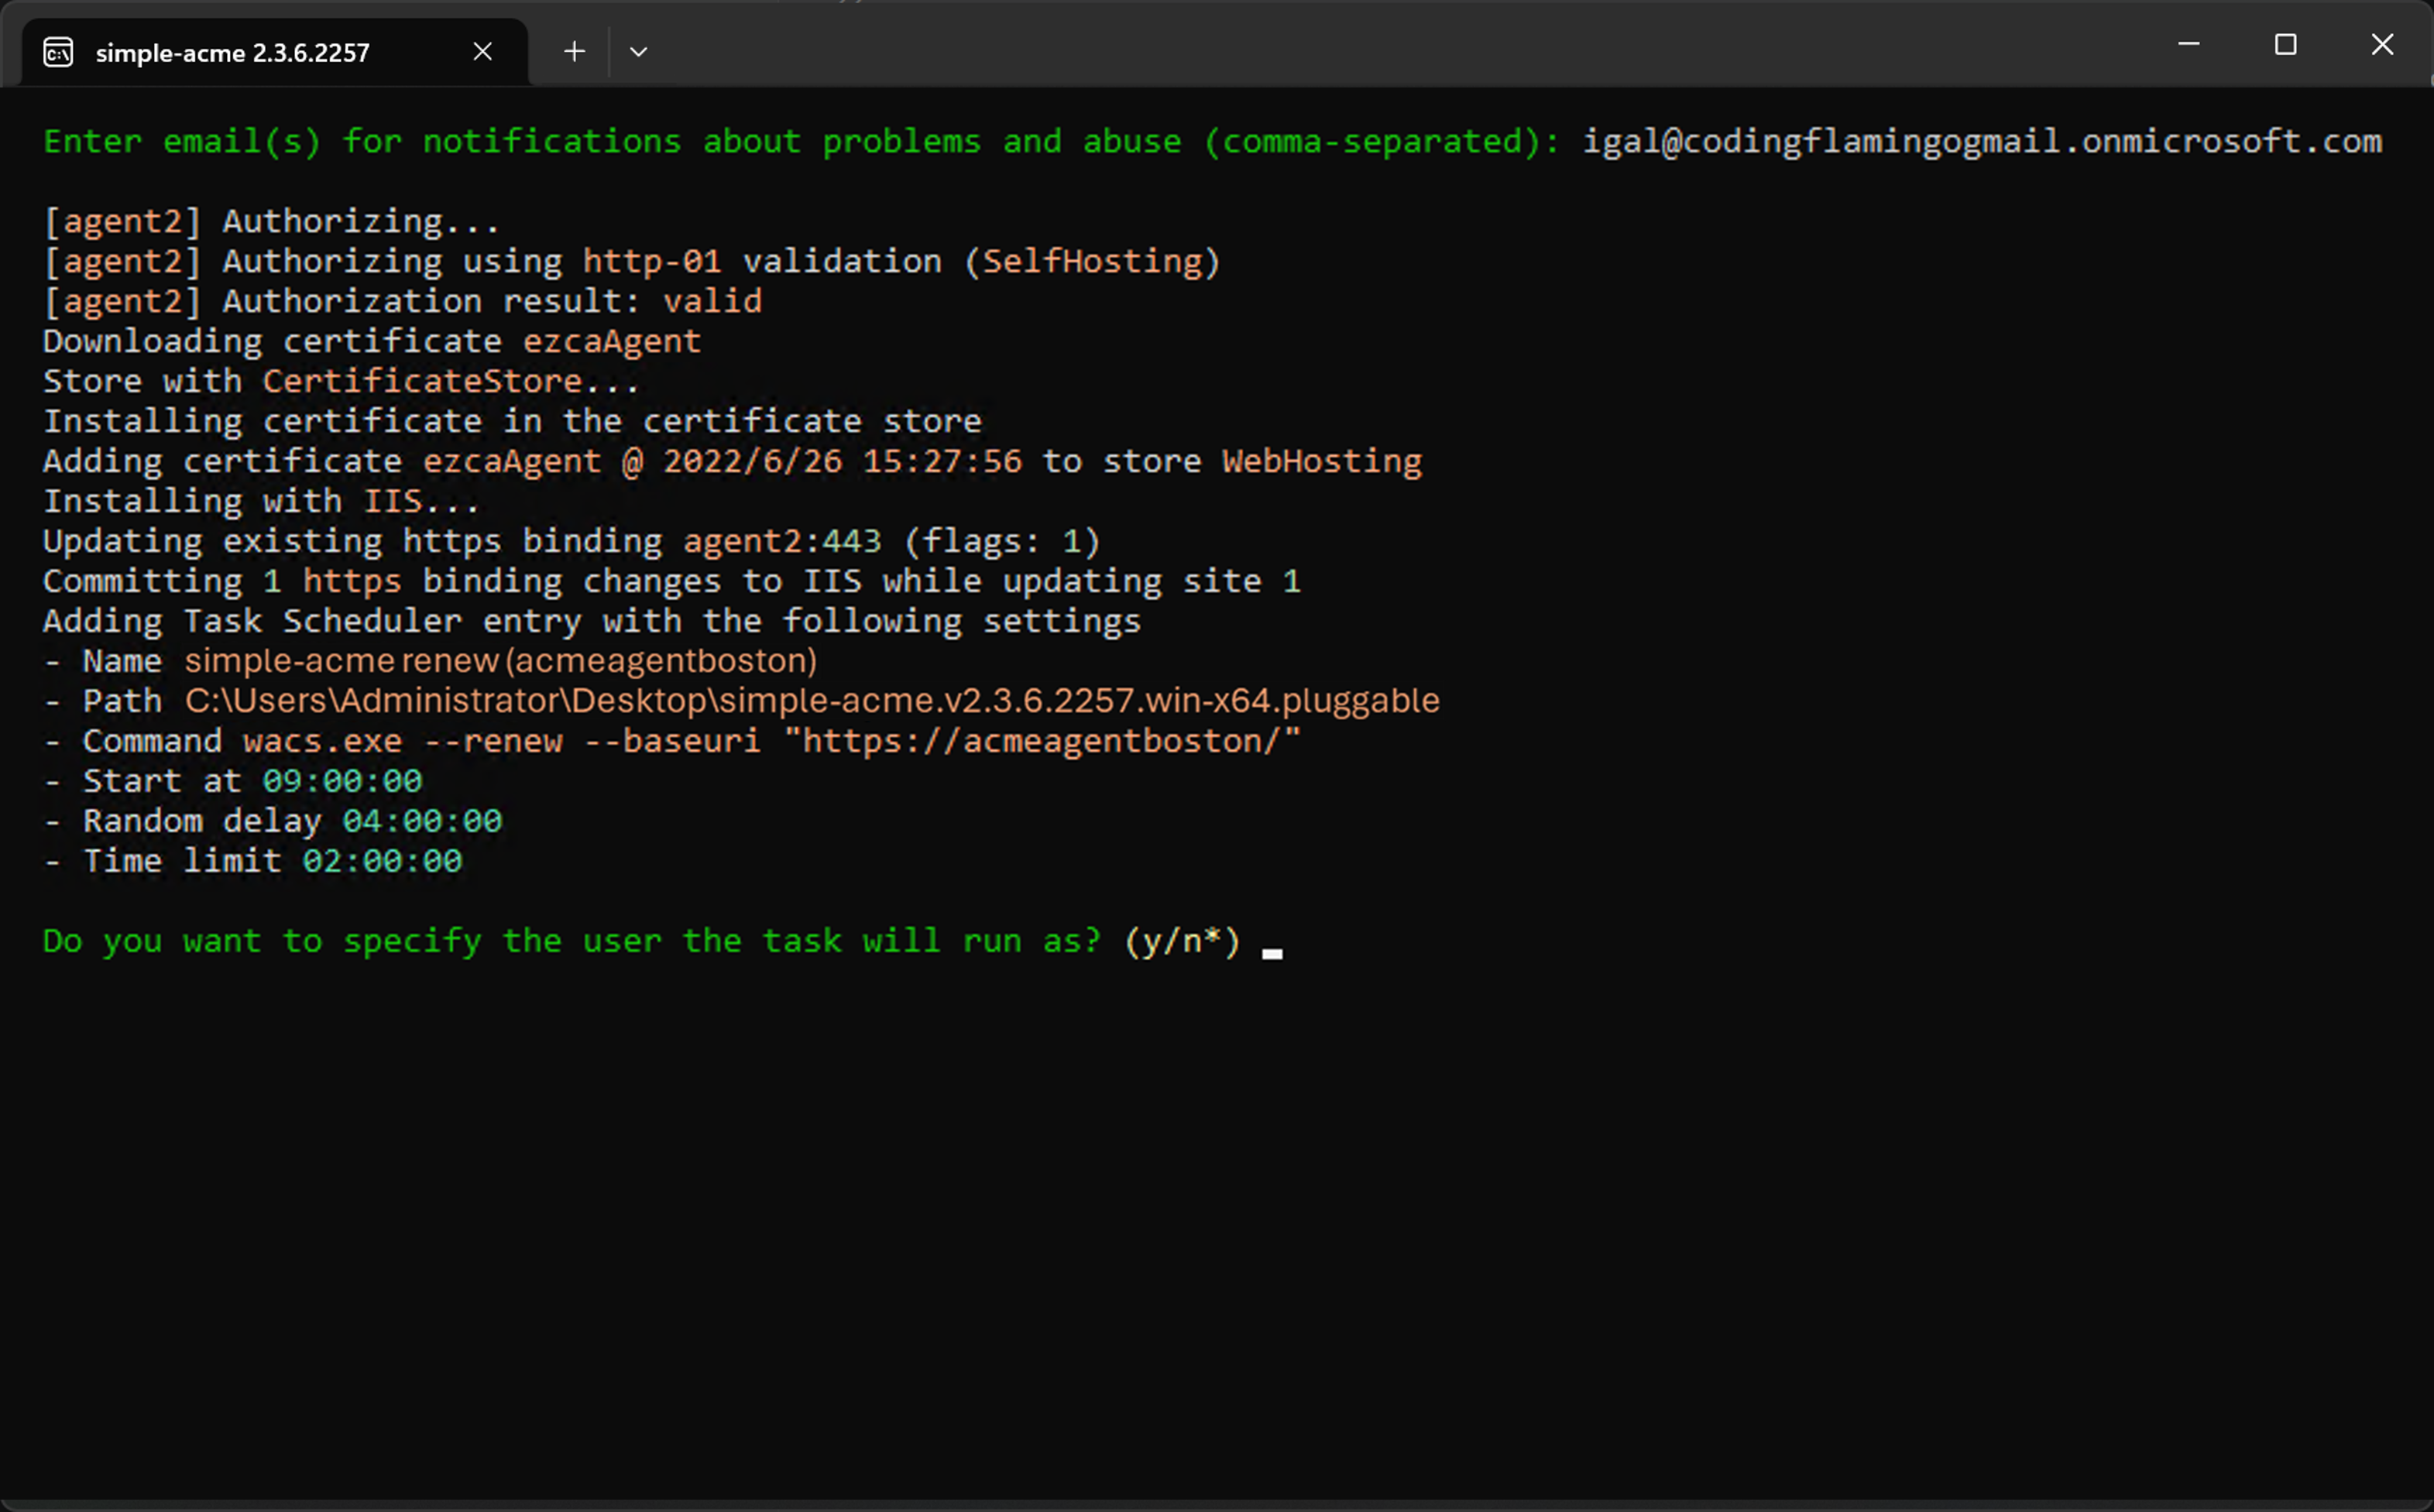Click the WebHosting store name text
Viewport: 2434px width, 1512px height.
1322,461
